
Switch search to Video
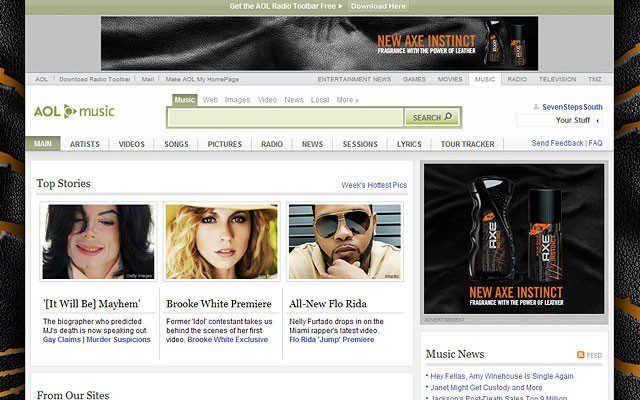[x=267, y=100]
